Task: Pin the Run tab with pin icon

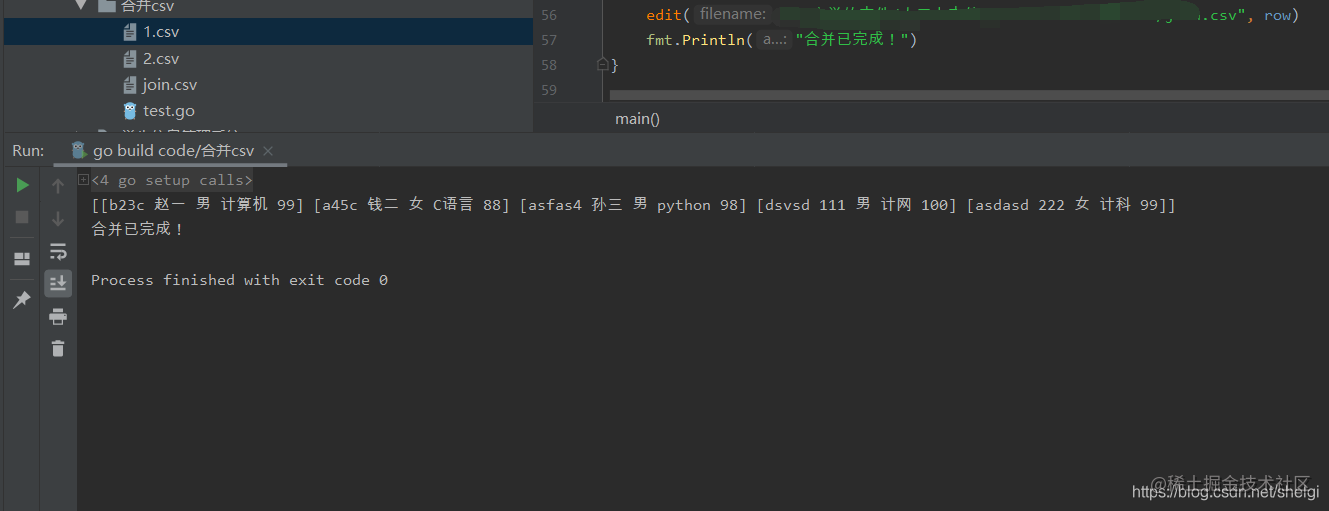Action: (x=22, y=300)
